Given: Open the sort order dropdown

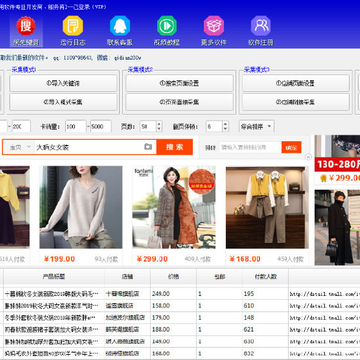Looking at the screenshot, I should [257, 127].
